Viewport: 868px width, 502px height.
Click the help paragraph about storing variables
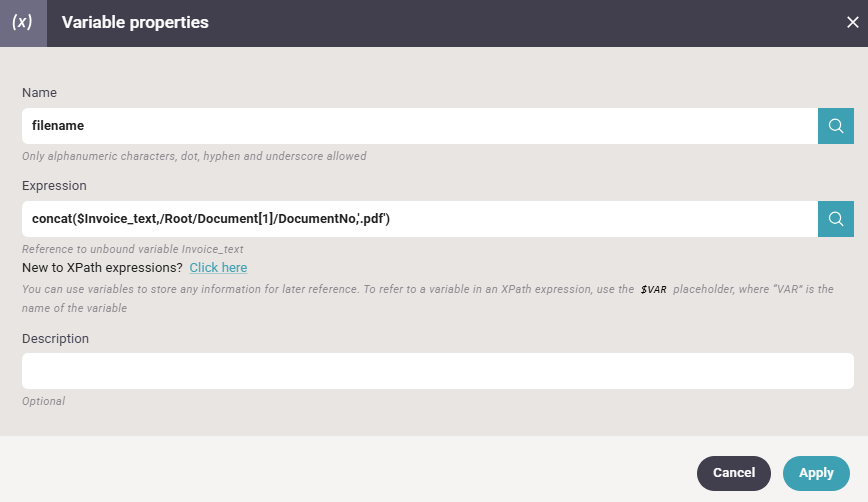427,298
